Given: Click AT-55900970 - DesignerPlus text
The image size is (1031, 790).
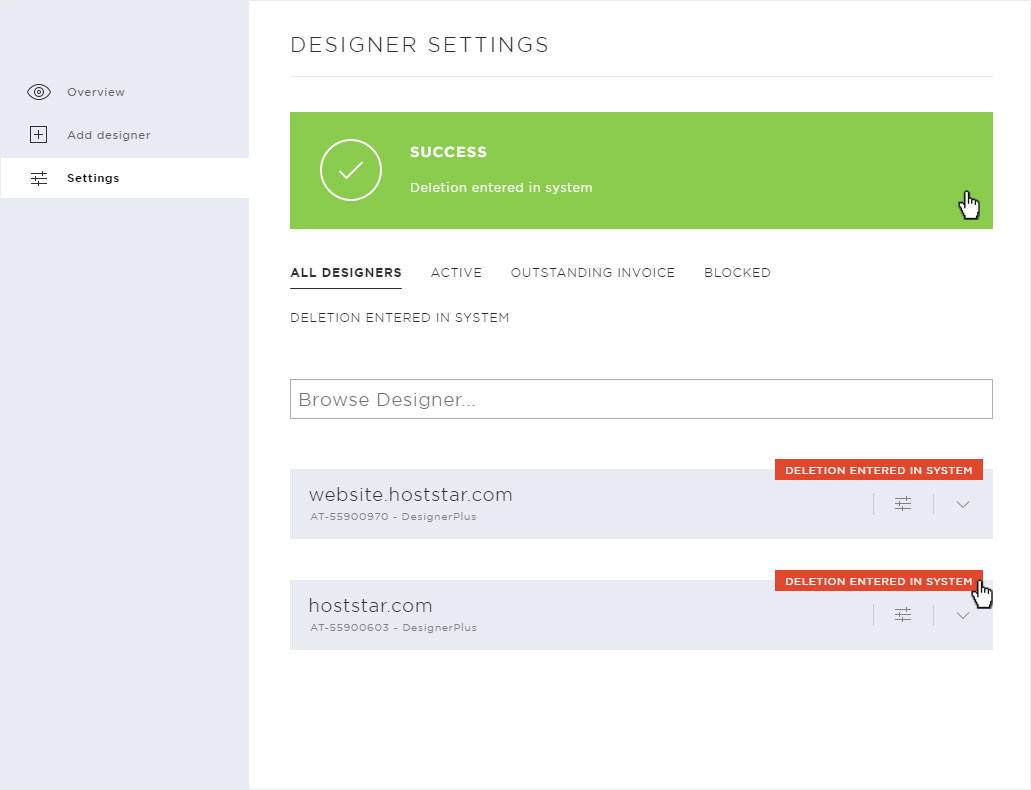Looking at the screenshot, I should (x=393, y=516).
